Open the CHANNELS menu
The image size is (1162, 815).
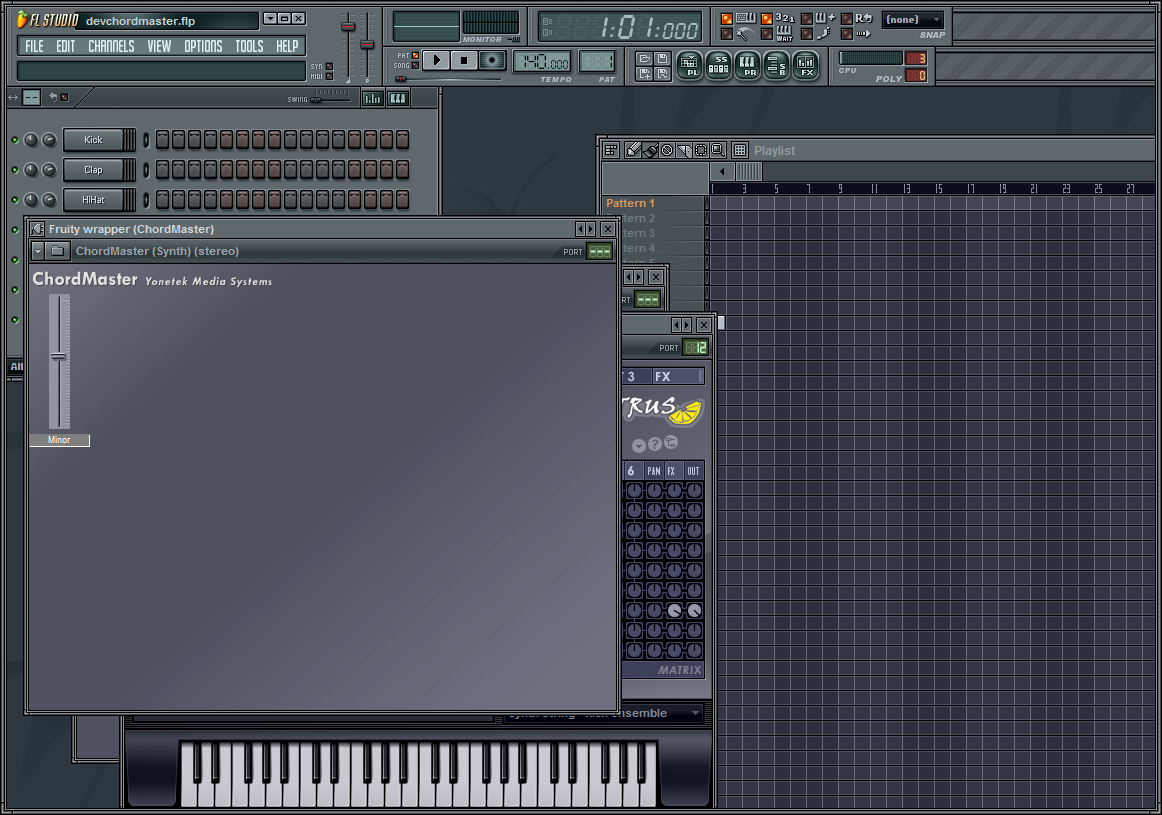click(111, 46)
